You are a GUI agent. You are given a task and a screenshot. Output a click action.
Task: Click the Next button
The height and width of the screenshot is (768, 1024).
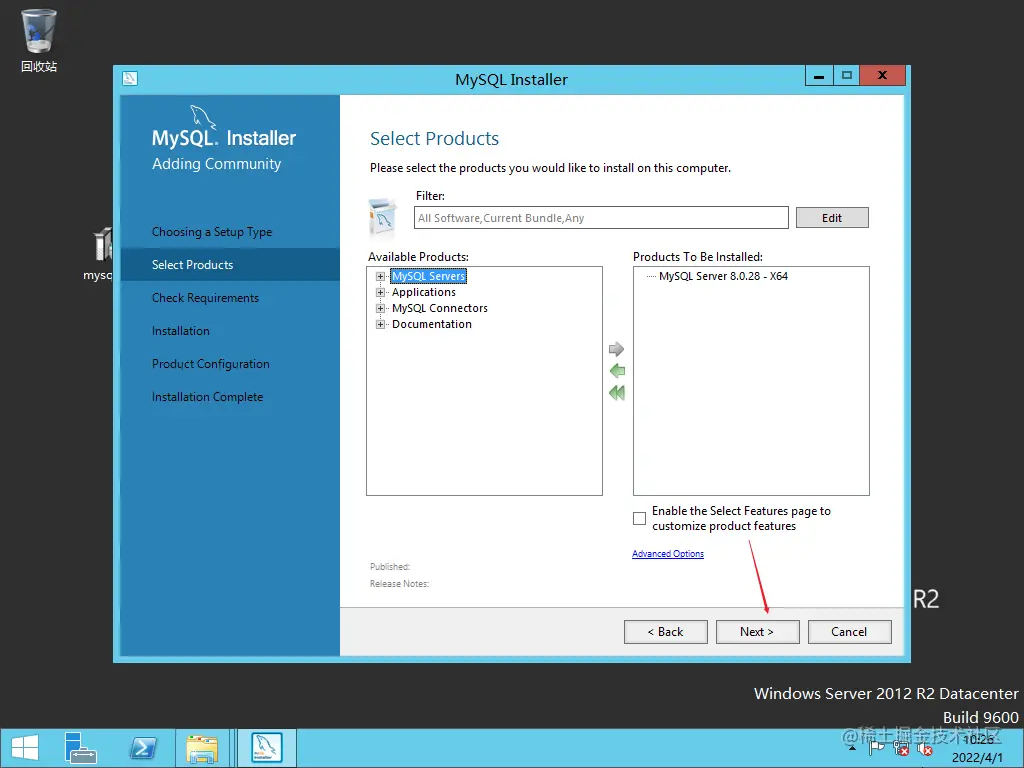coord(758,632)
